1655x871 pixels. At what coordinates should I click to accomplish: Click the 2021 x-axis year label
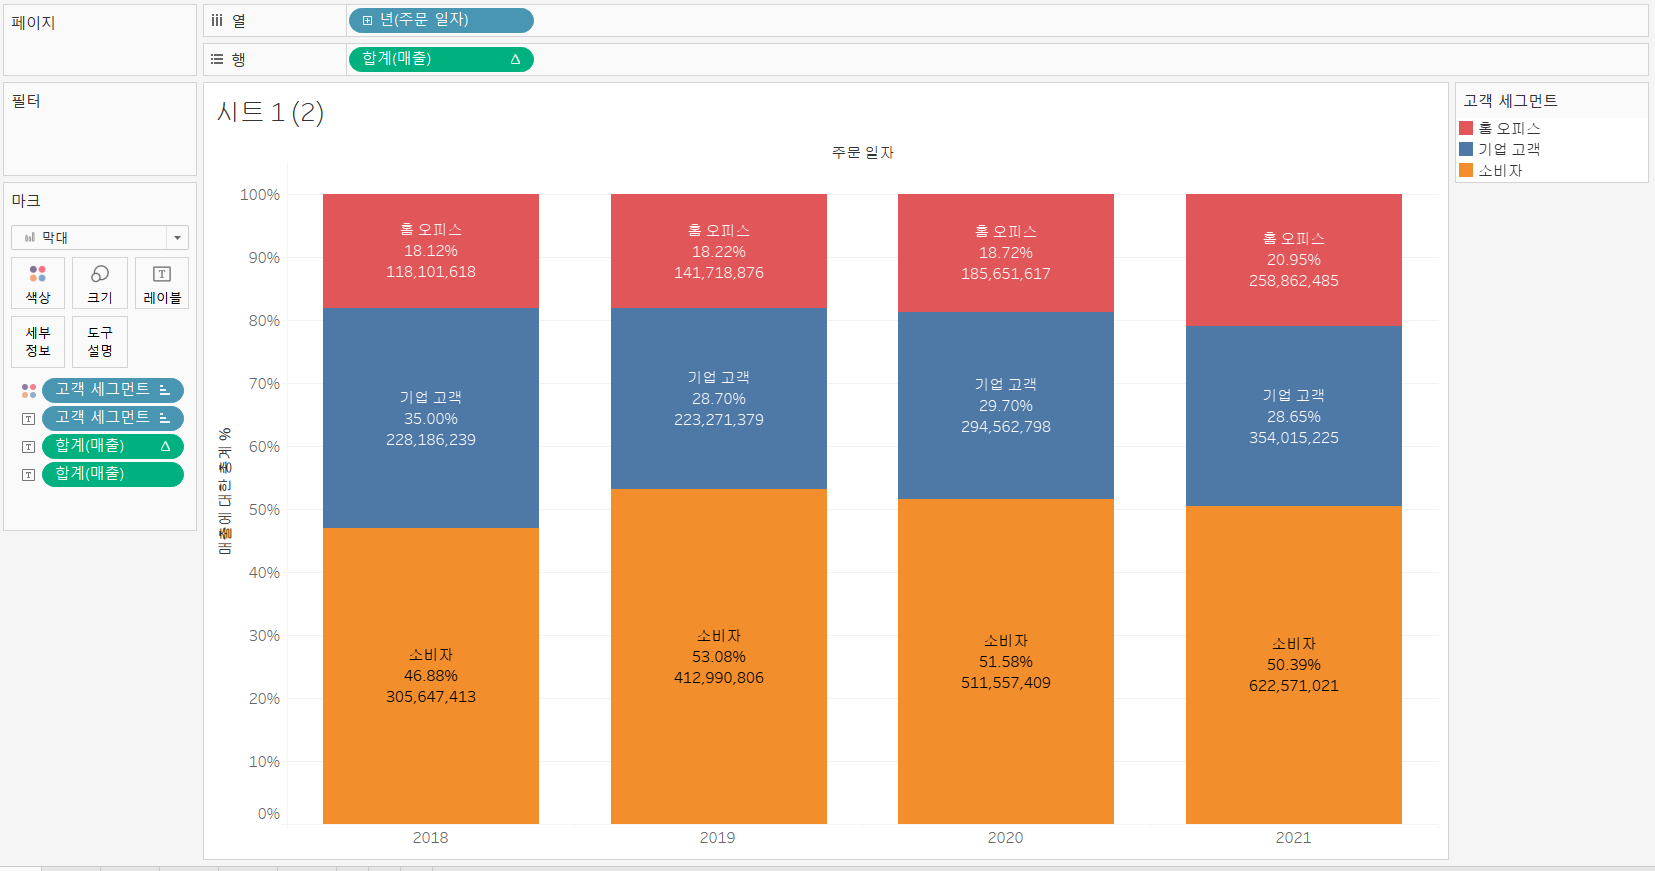[1294, 838]
